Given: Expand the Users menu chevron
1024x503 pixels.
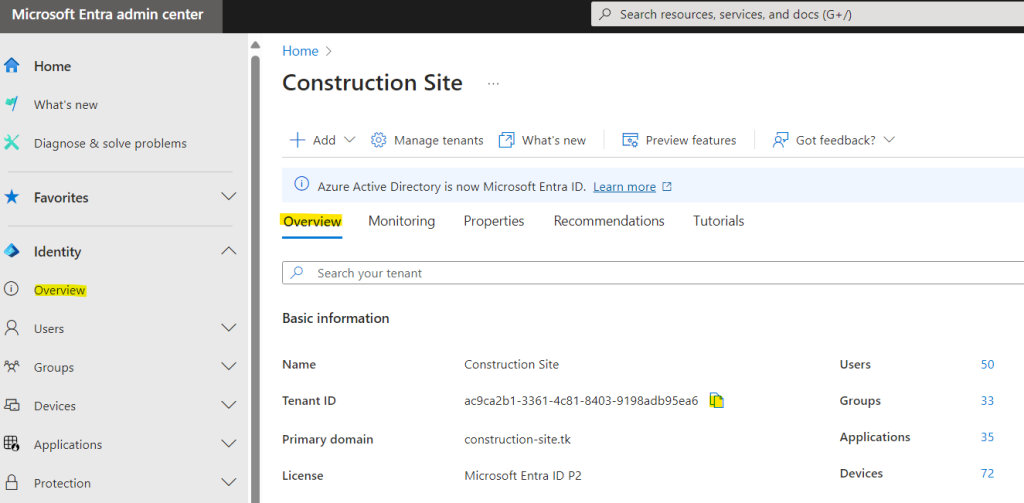Looking at the screenshot, I should [x=229, y=328].
